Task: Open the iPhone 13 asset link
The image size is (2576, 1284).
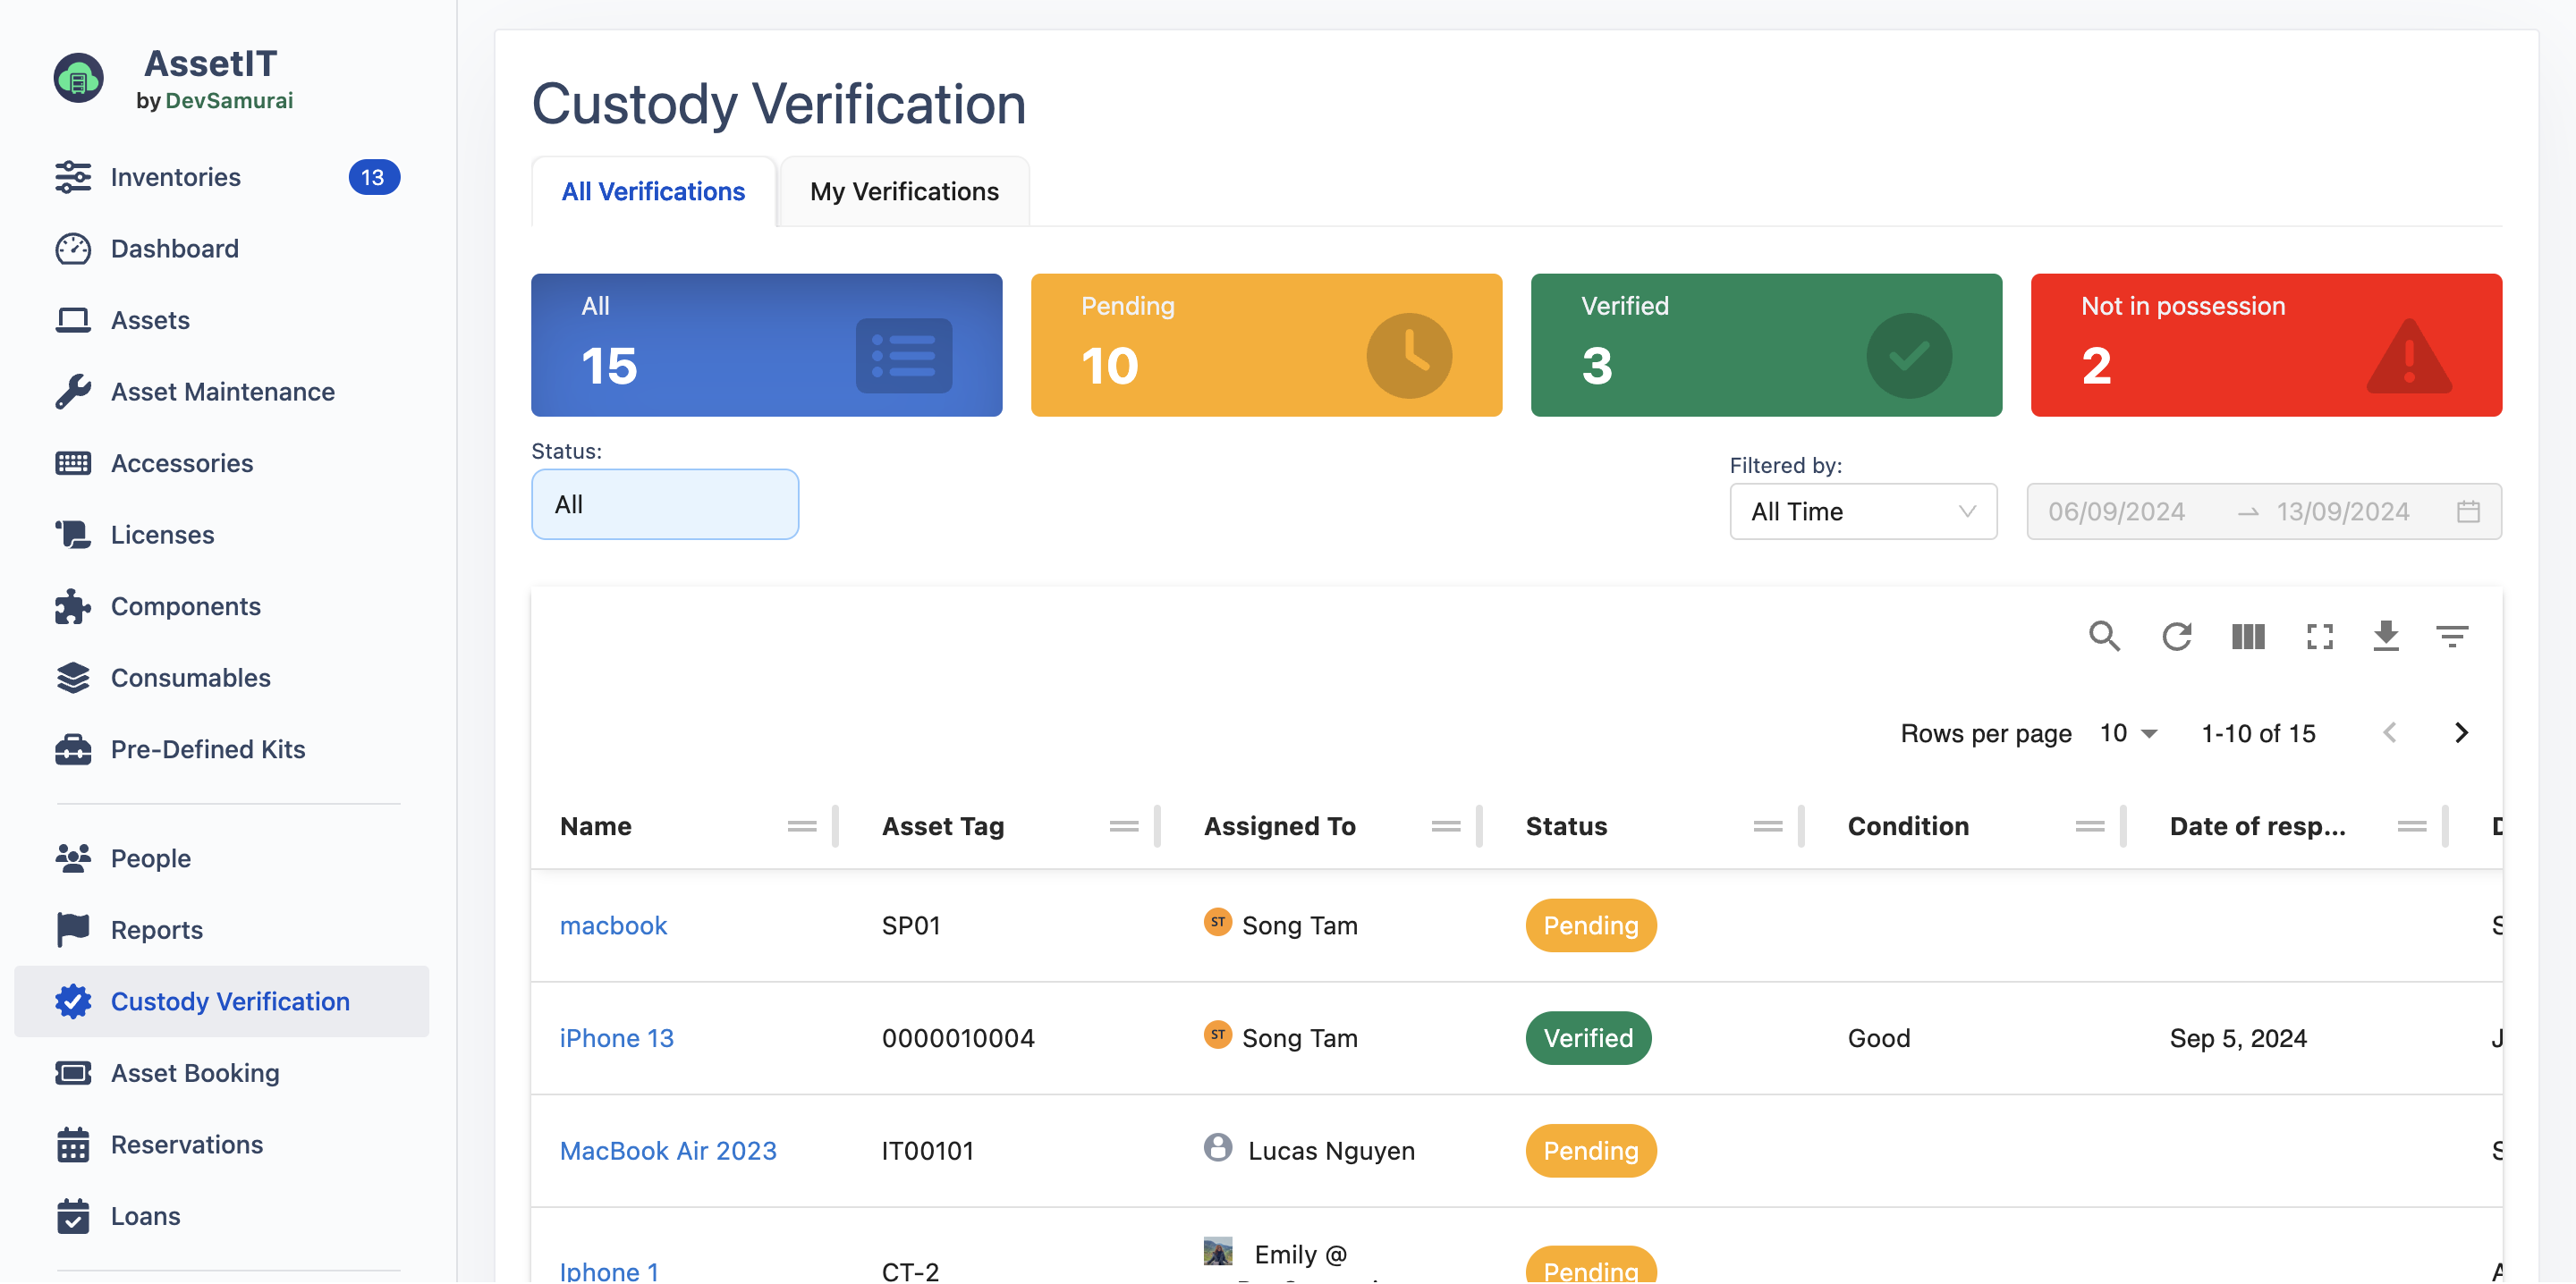Action: (x=616, y=1038)
